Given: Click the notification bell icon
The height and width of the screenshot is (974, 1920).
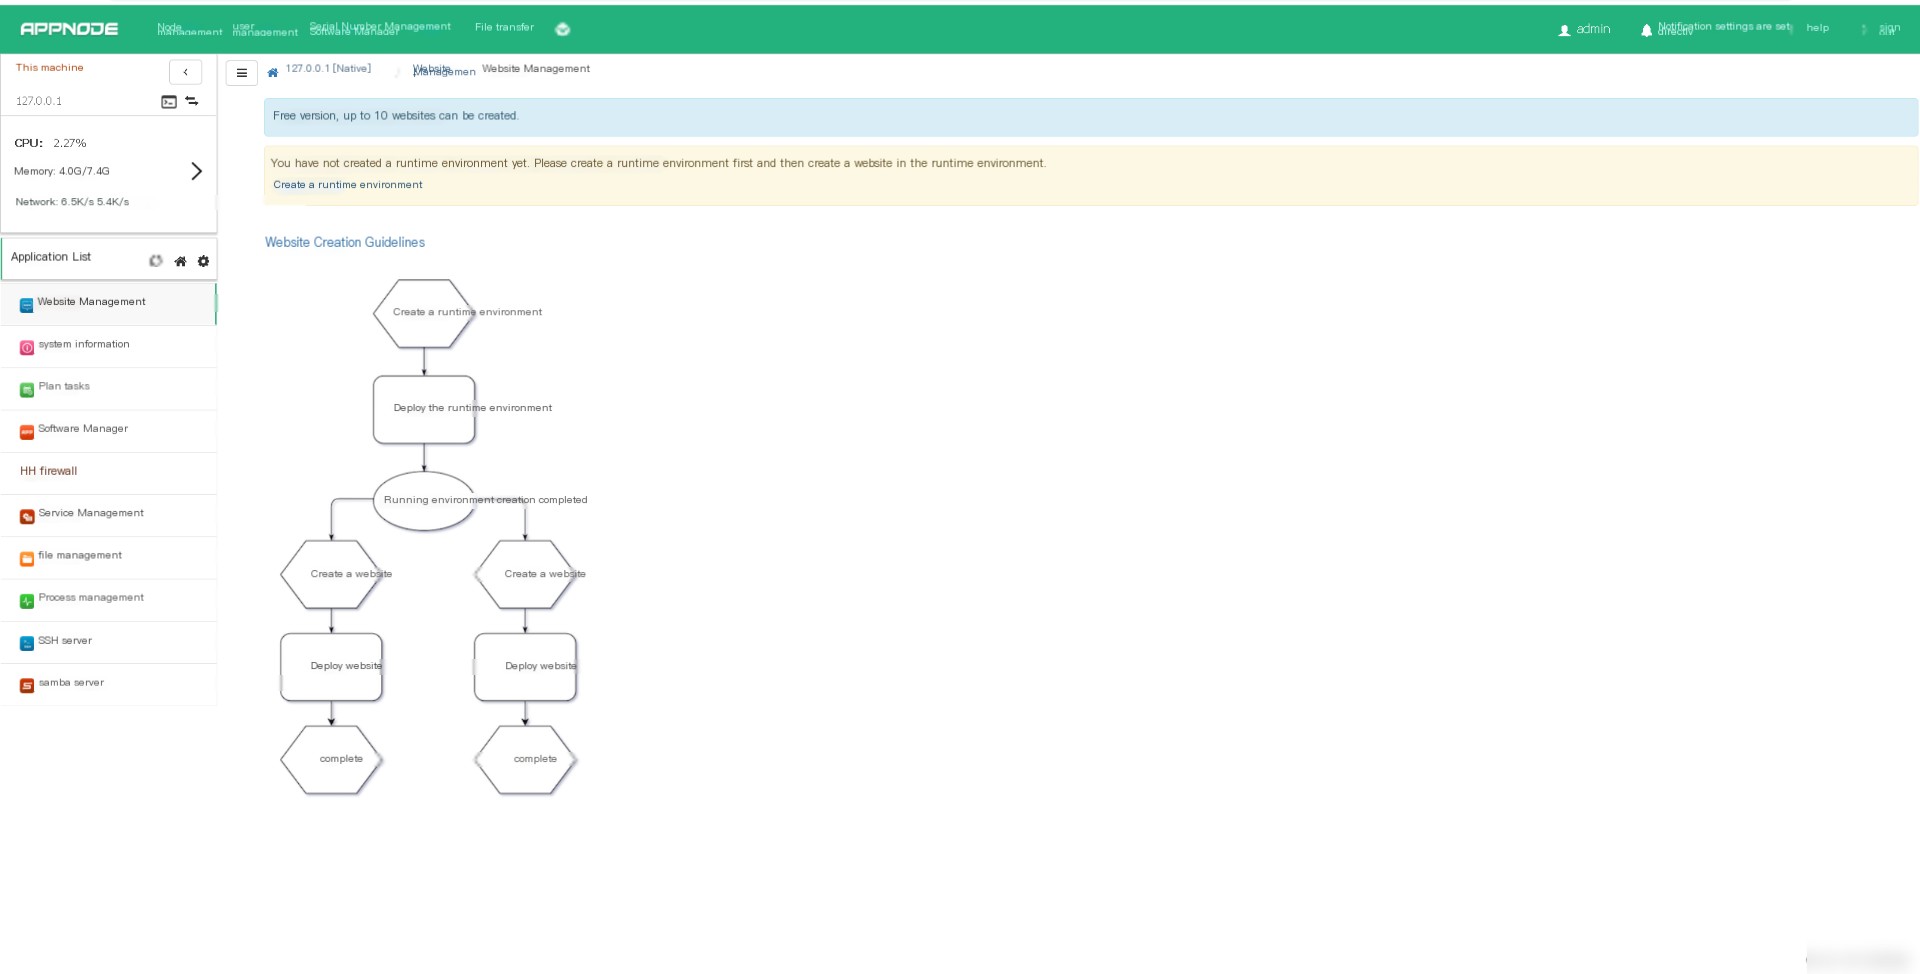Looking at the screenshot, I should pos(1646,30).
